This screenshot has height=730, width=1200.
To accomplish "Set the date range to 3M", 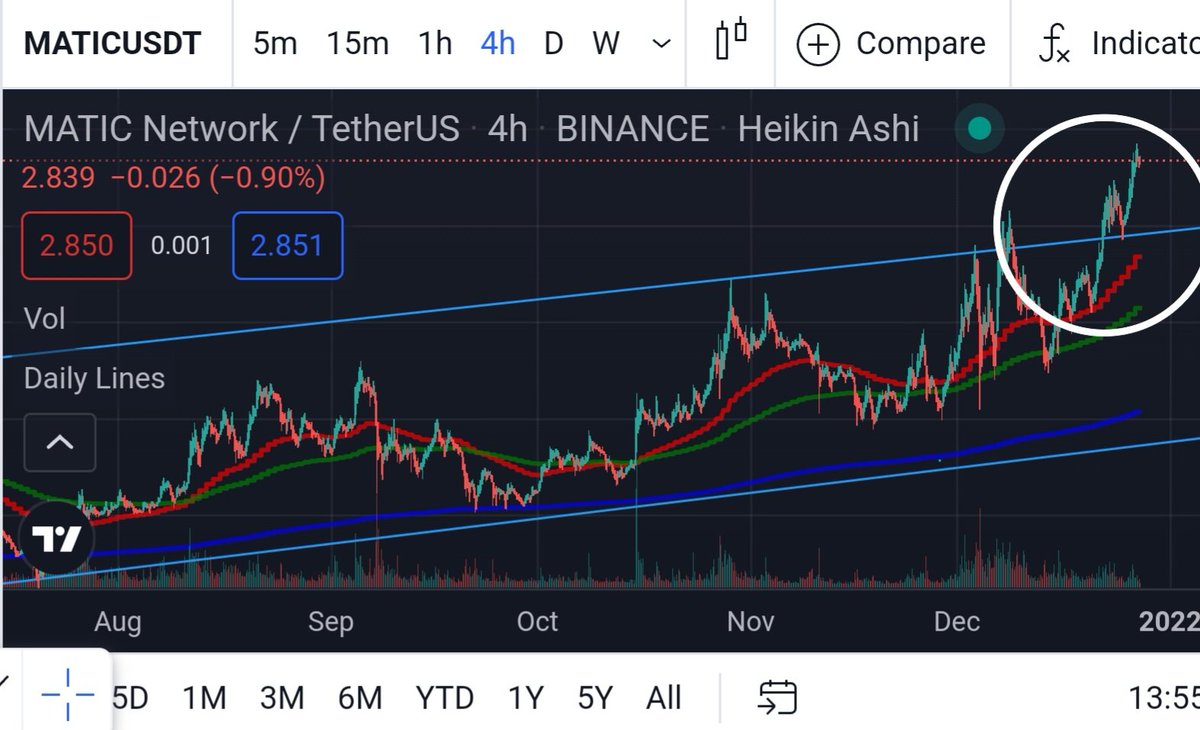I will [282, 697].
